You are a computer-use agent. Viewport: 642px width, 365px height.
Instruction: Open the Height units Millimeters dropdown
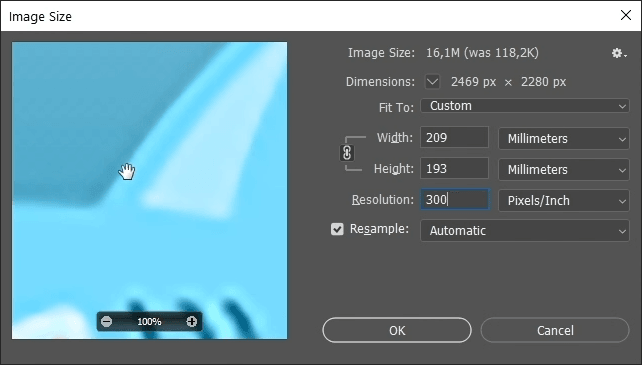pos(563,169)
